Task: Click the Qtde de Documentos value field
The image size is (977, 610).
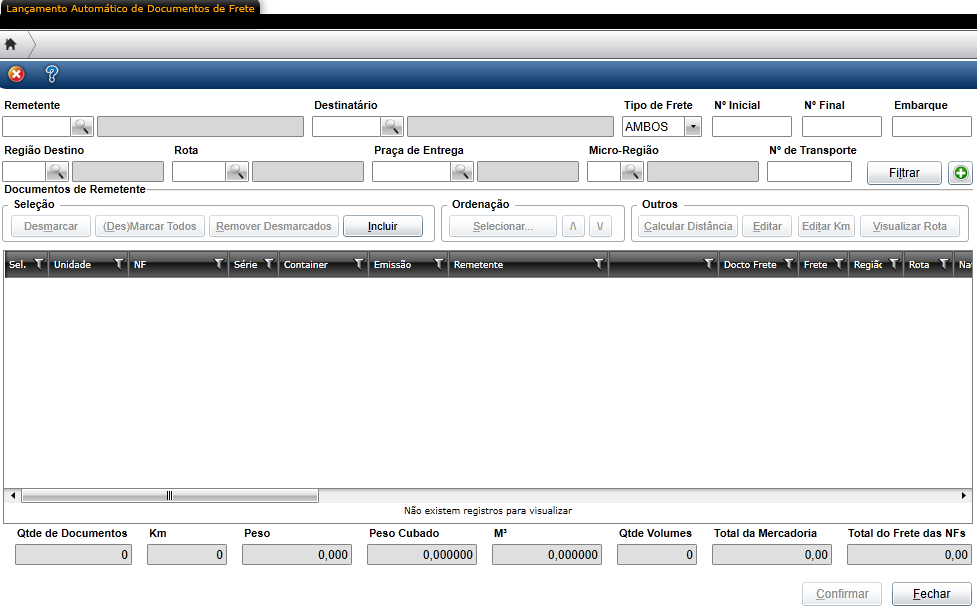Action: pos(74,555)
